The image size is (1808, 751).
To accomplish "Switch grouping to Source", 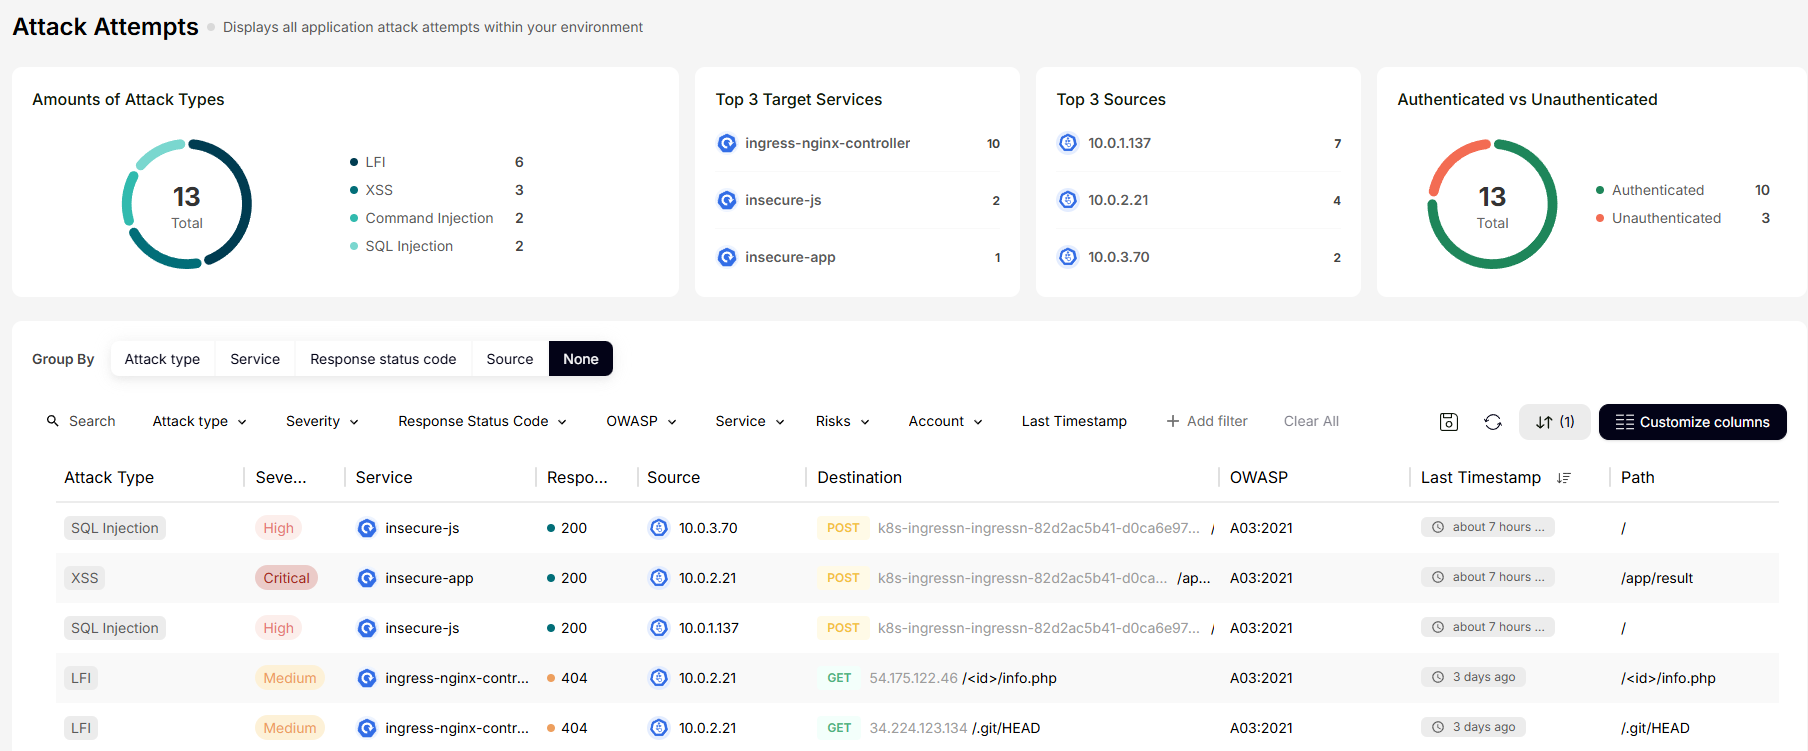I will coord(509,359).
